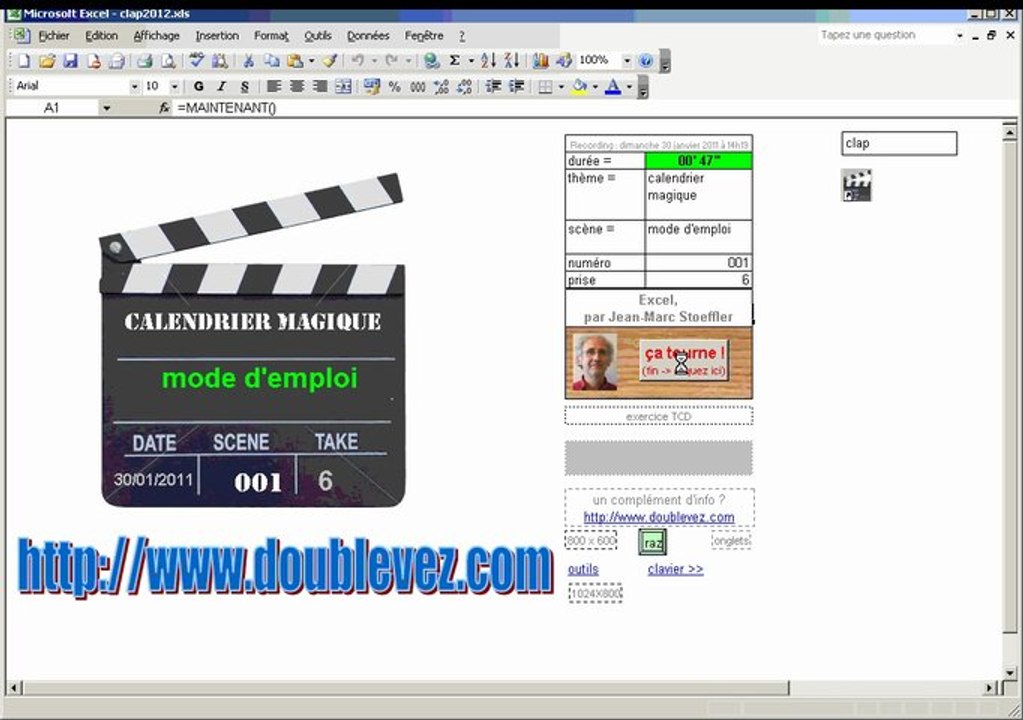Cut selection with the scissors icon

(248, 61)
